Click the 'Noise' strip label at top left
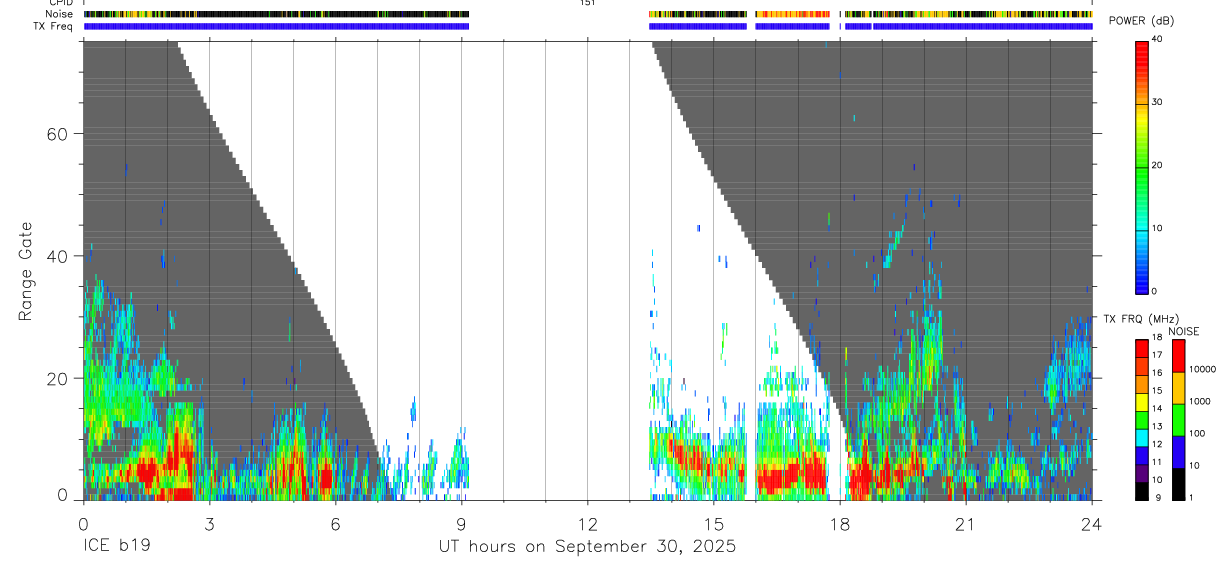Viewport: 1228px width, 567px height. [60, 14]
